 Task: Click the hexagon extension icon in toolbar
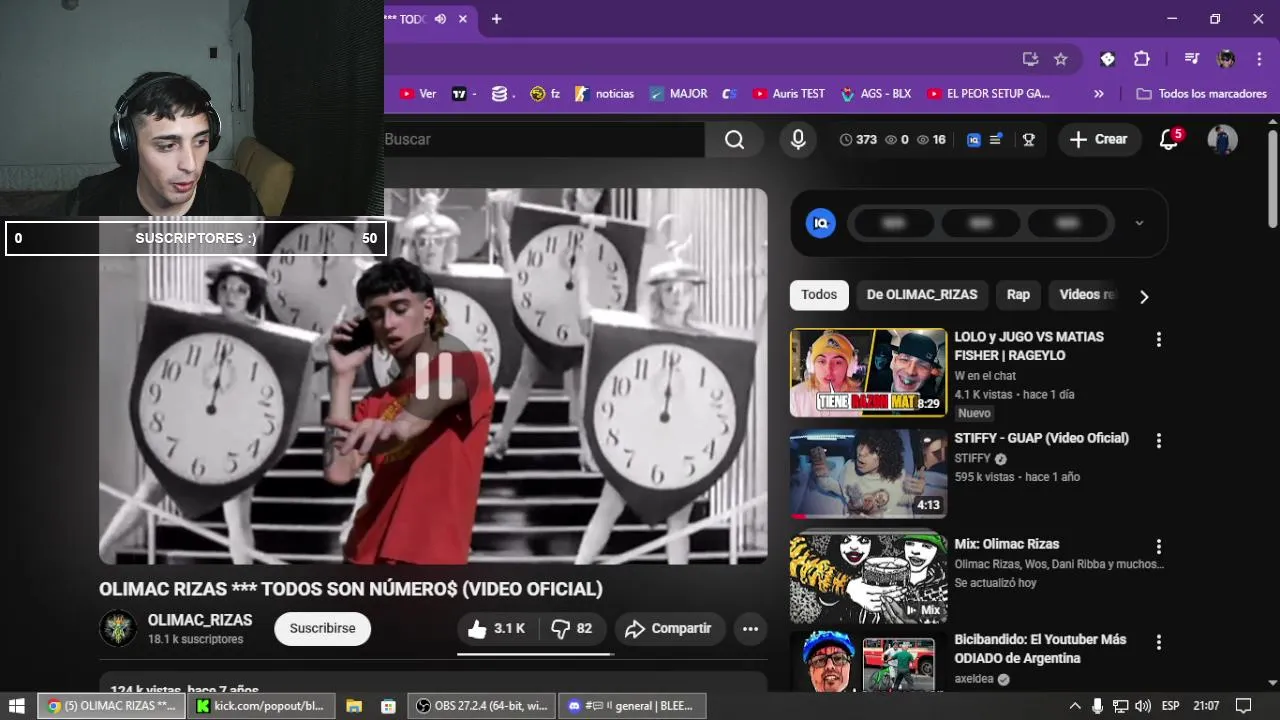(x=1107, y=59)
